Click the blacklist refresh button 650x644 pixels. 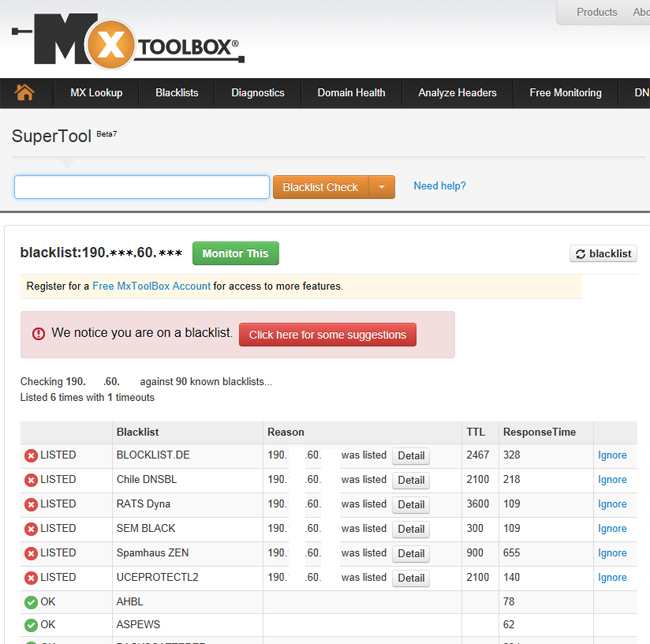pos(603,254)
